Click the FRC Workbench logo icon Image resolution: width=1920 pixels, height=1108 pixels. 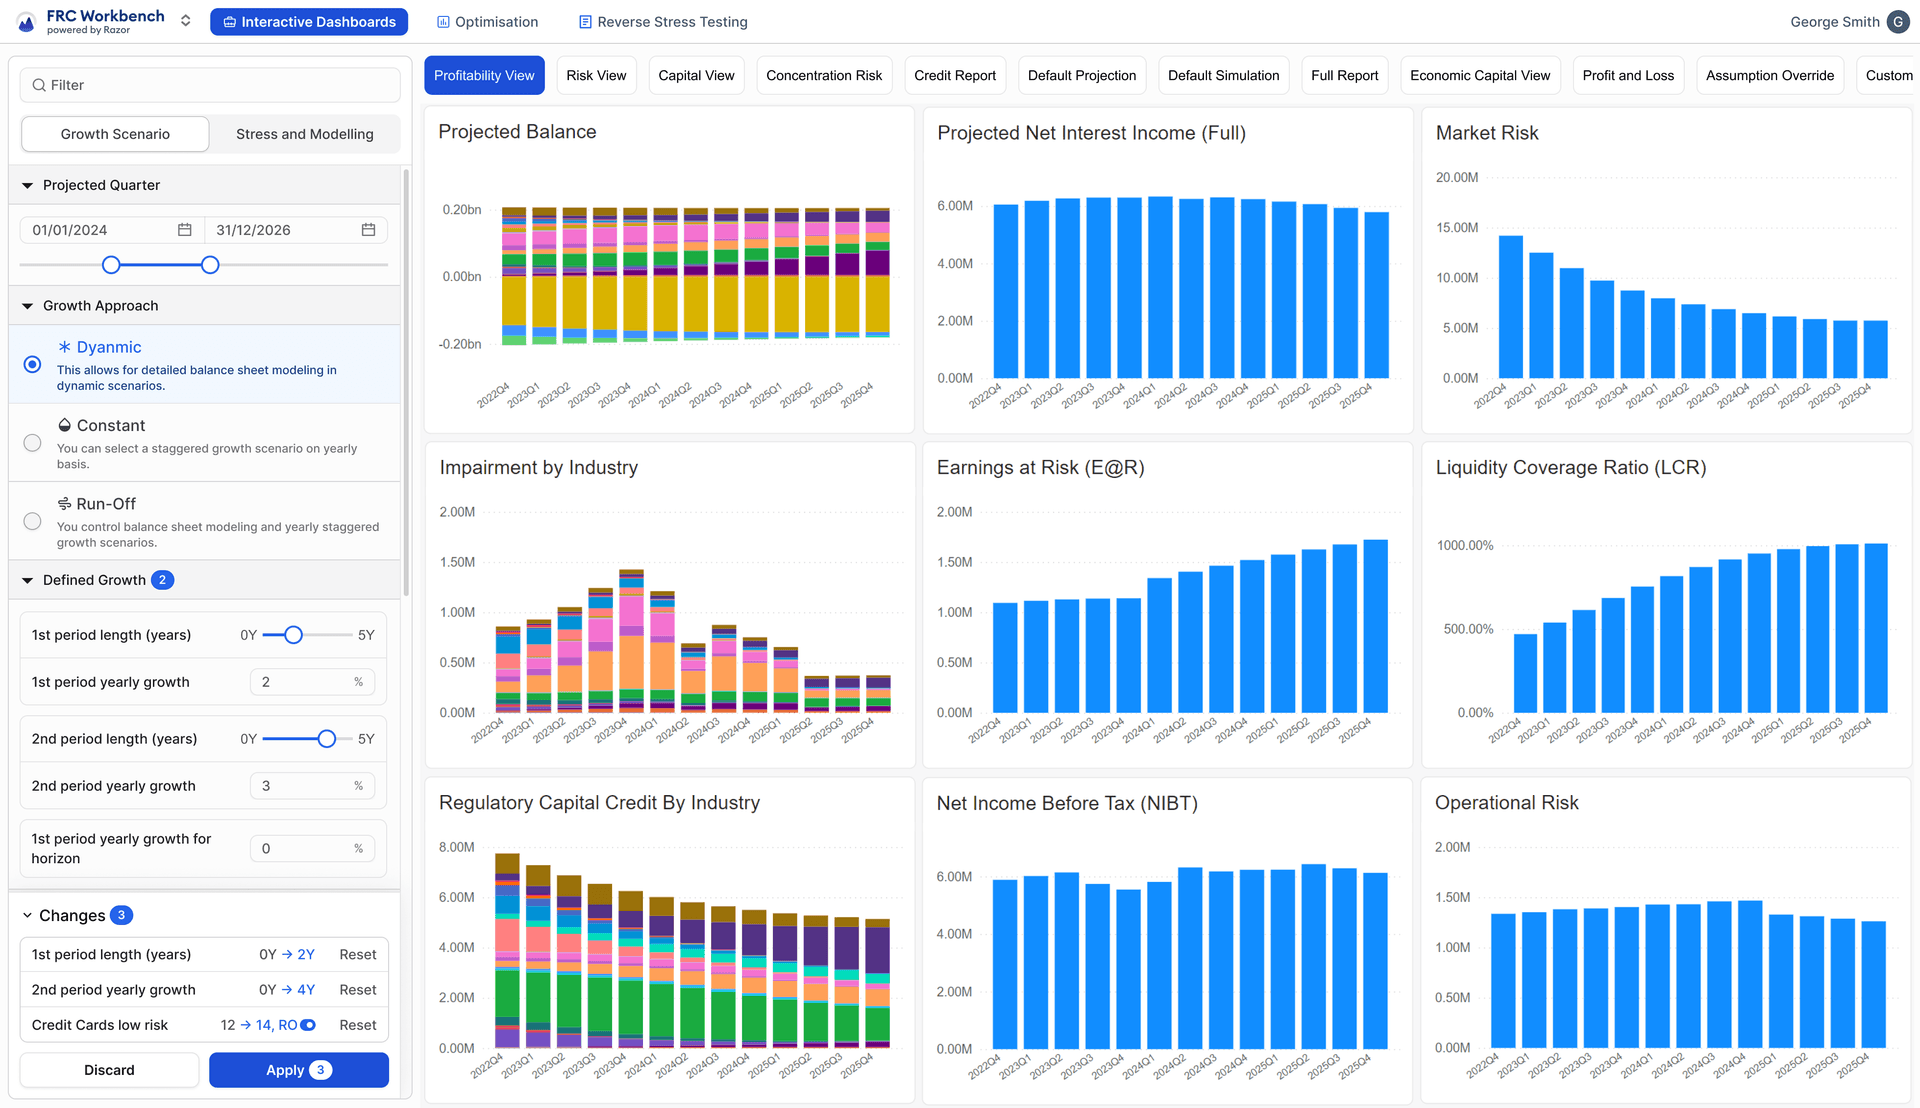(x=26, y=21)
